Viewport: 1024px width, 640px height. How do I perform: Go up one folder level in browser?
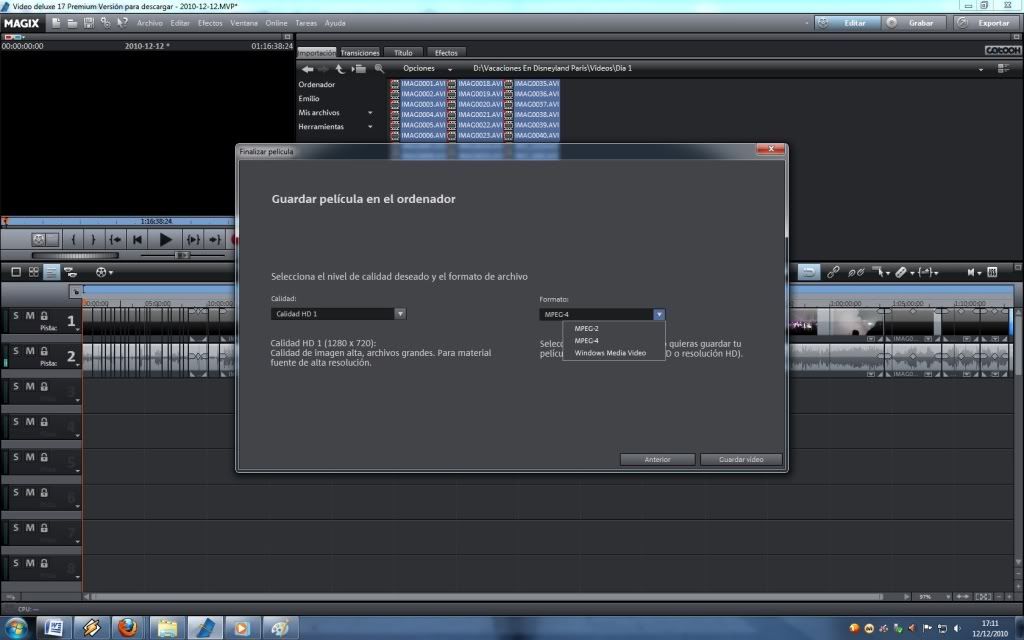click(x=340, y=69)
